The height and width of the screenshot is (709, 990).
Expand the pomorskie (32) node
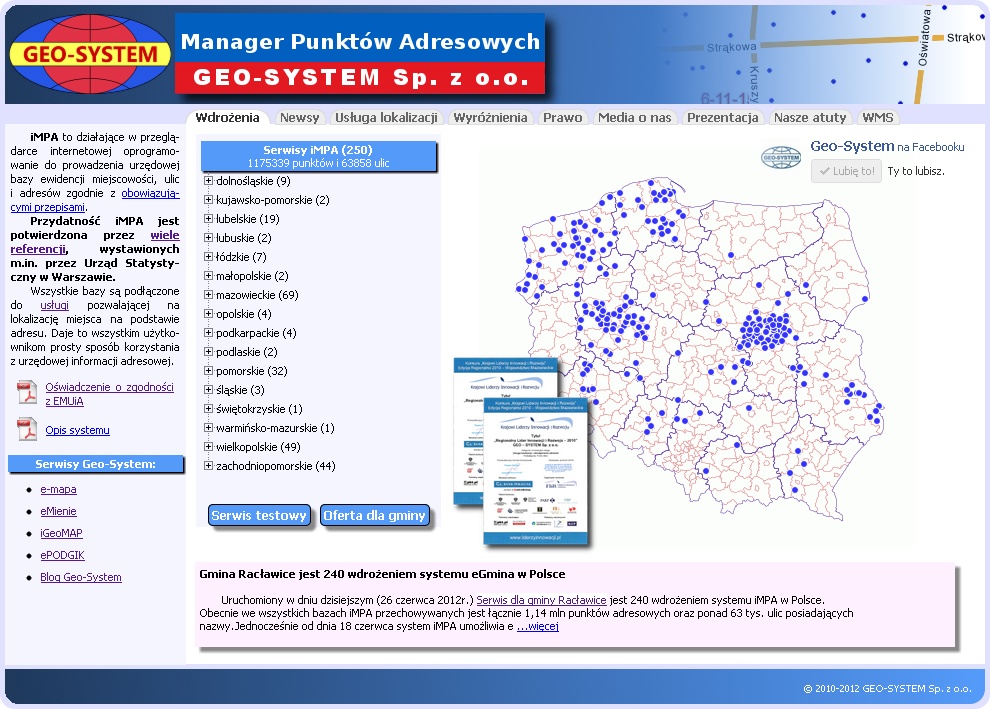coord(208,370)
